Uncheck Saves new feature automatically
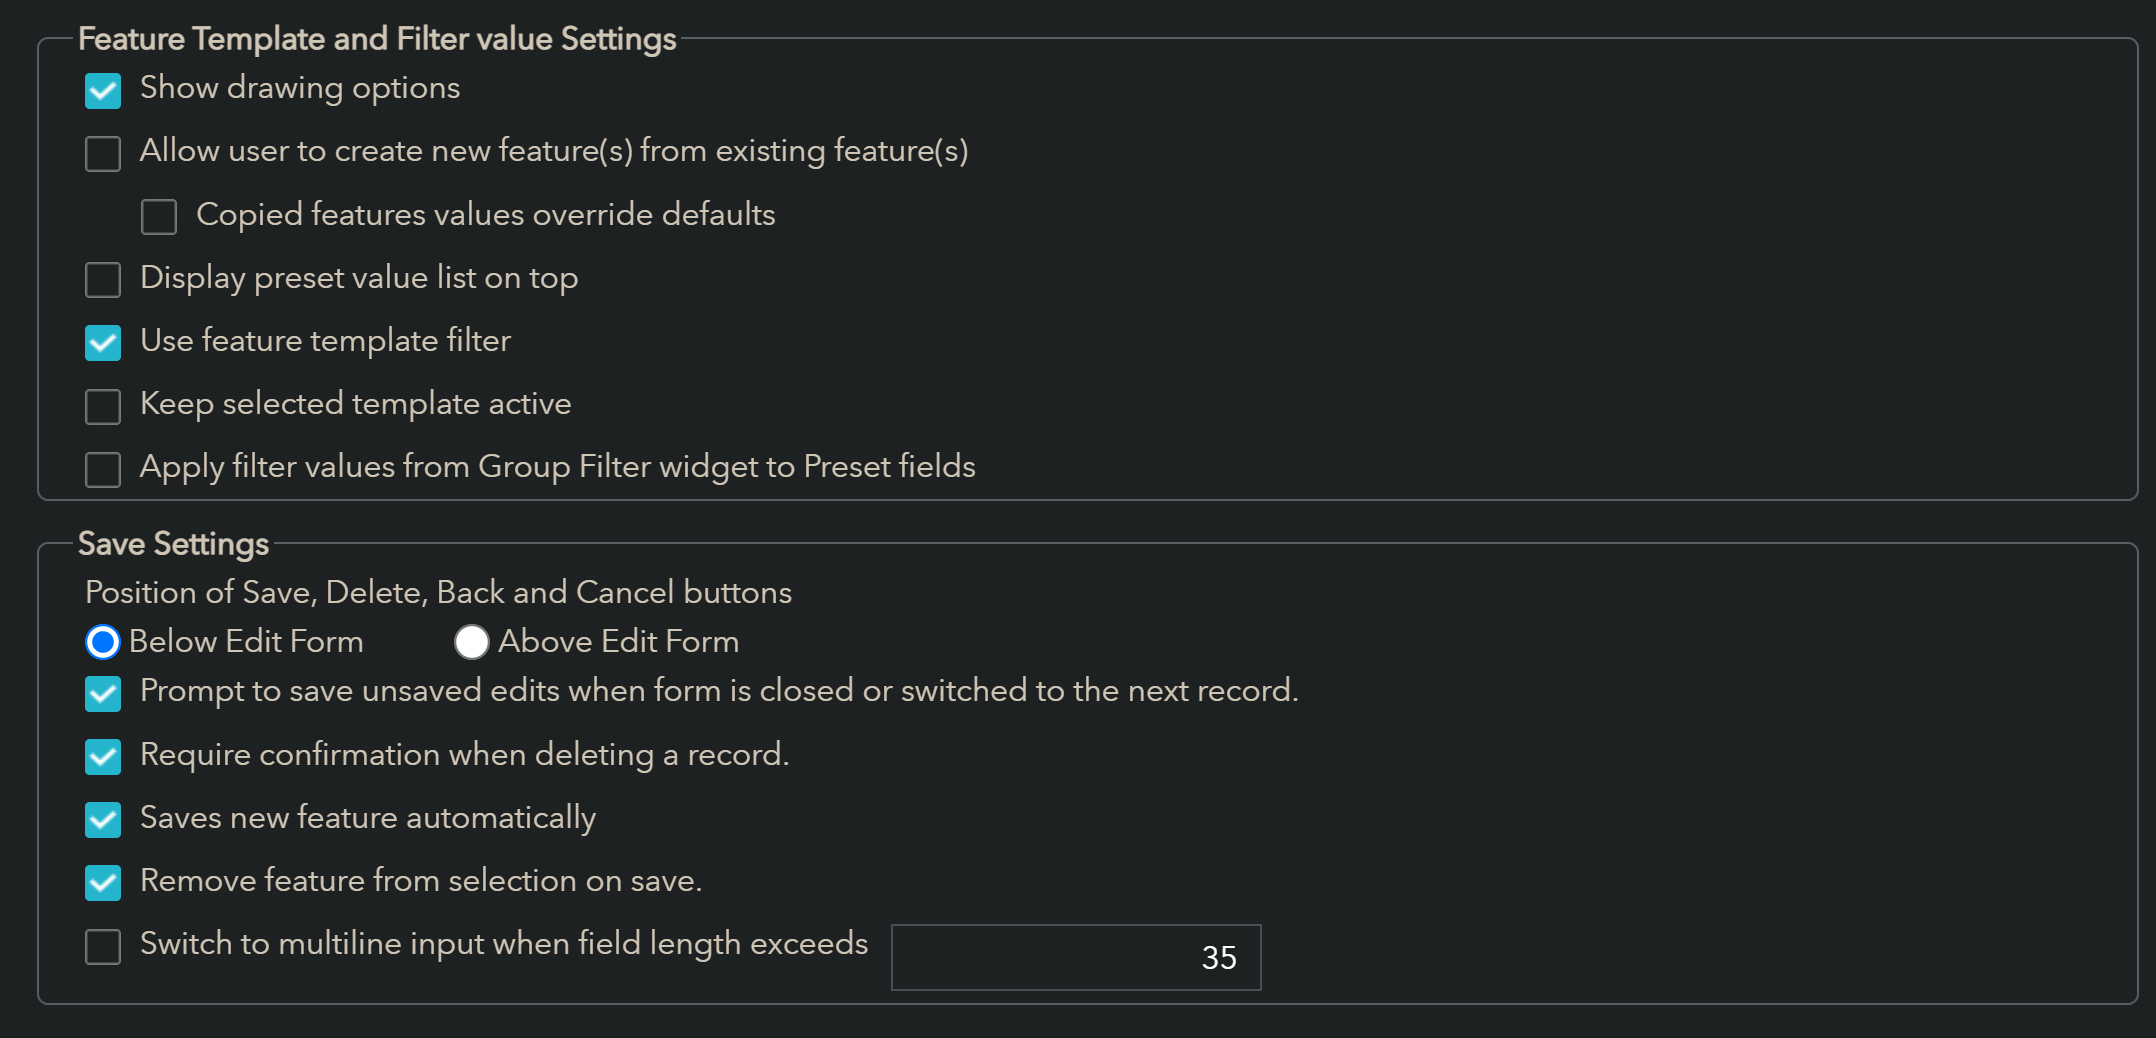The width and height of the screenshot is (2156, 1038). click(x=103, y=820)
